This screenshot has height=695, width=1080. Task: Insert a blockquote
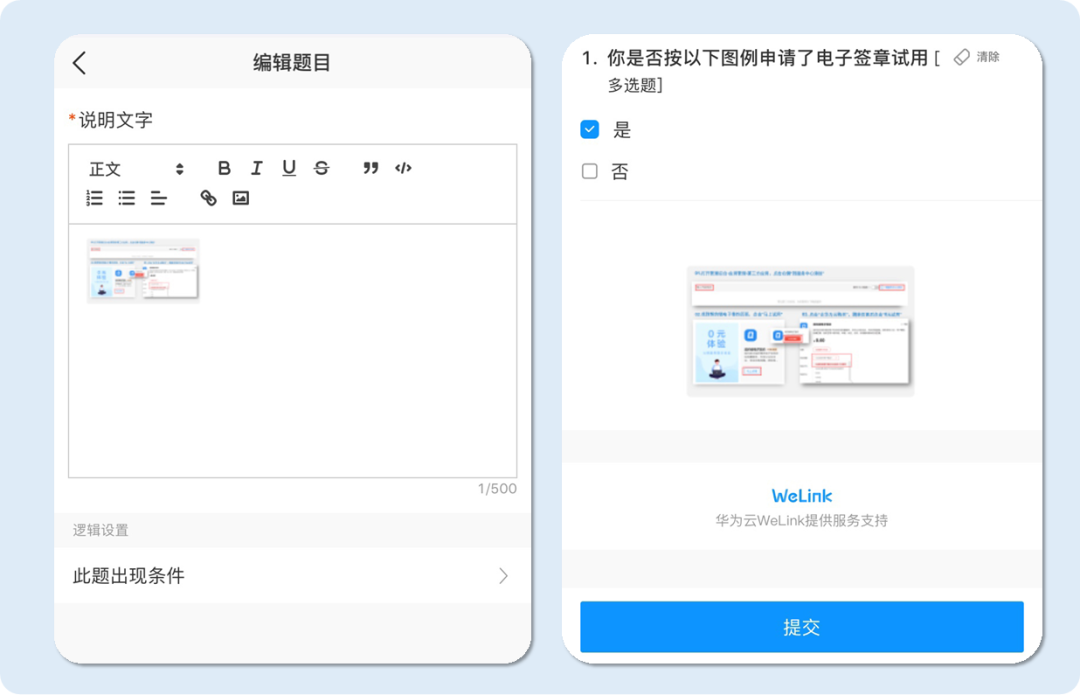tap(371, 168)
